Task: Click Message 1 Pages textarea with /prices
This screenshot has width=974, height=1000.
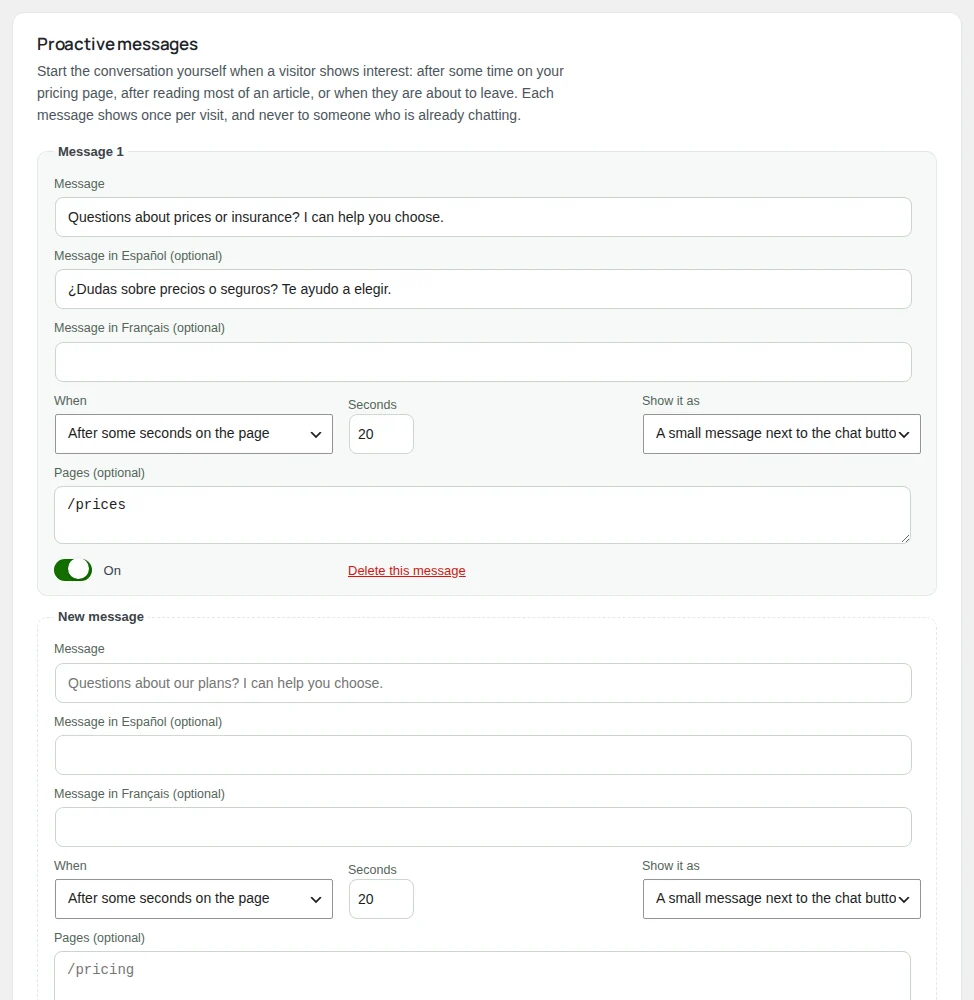Action: (482, 515)
